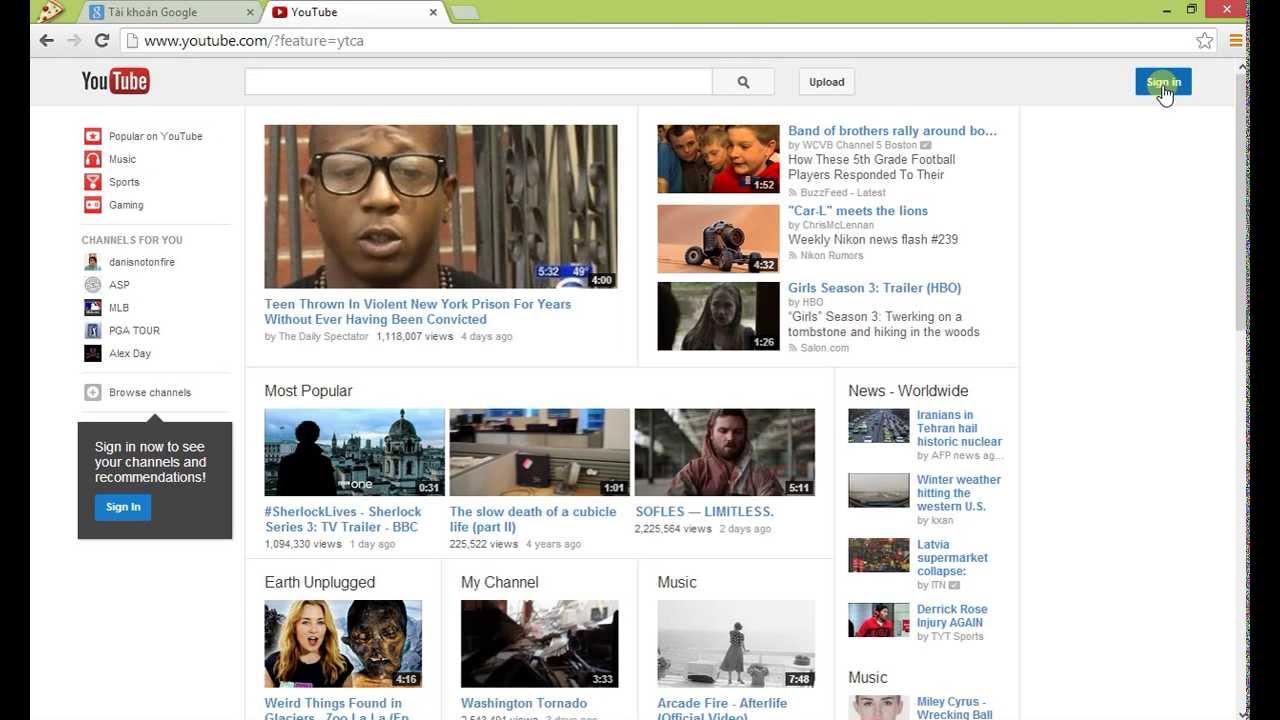Open the Sports sidebar category
1280x720 pixels.
[124, 182]
